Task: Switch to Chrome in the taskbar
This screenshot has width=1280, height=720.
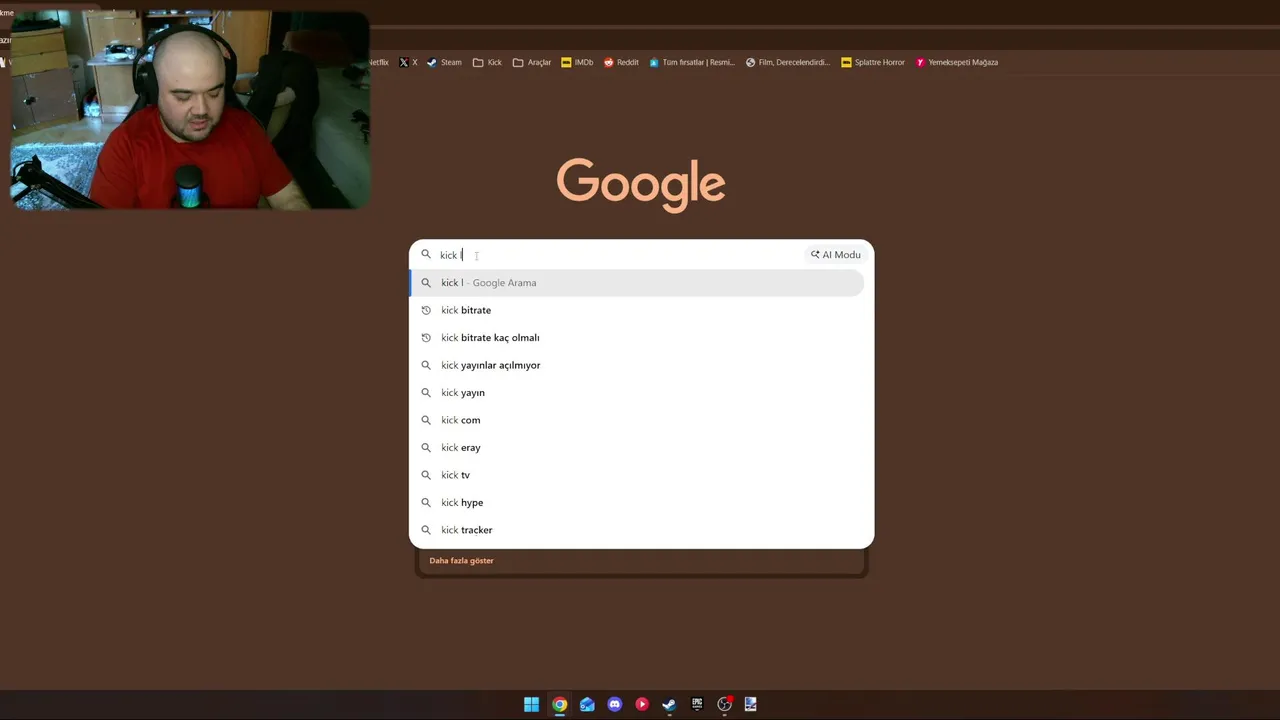Action: [x=560, y=704]
